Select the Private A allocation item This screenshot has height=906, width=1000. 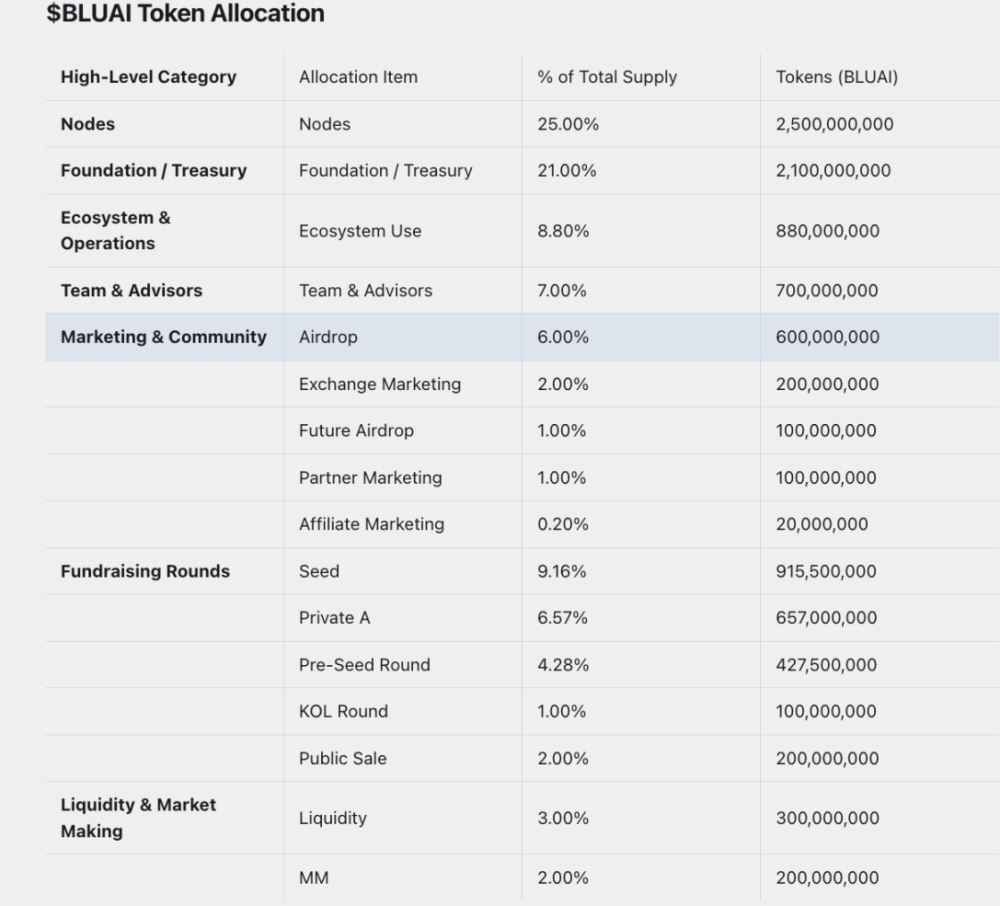334,618
